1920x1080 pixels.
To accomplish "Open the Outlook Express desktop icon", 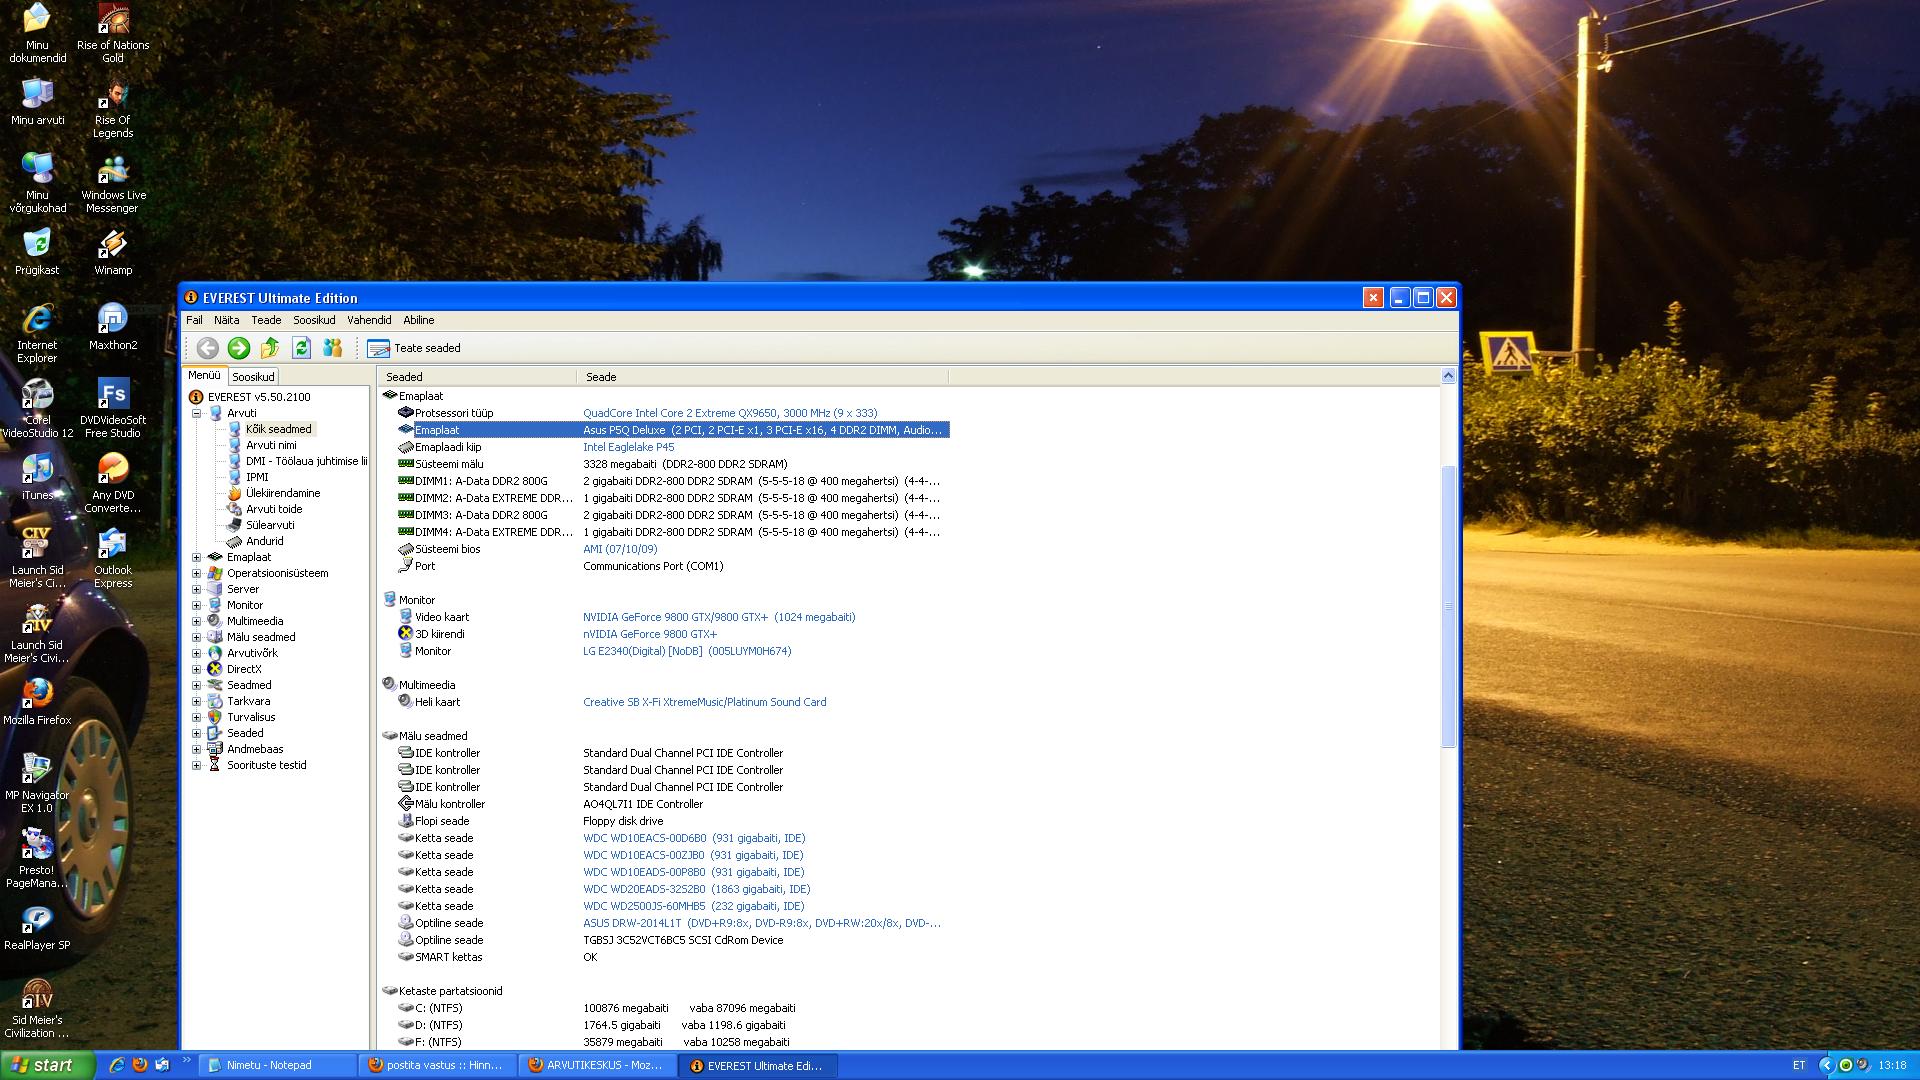I will (x=113, y=558).
